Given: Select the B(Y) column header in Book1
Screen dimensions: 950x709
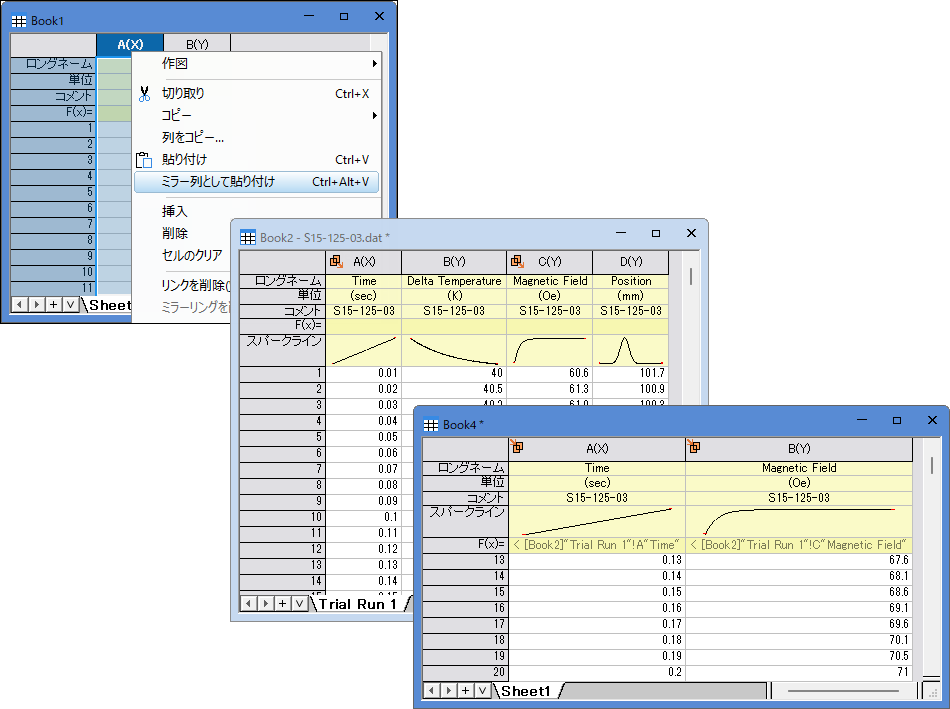Looking at the screenshot, I should pyautogui.click(x=197, y=44).
